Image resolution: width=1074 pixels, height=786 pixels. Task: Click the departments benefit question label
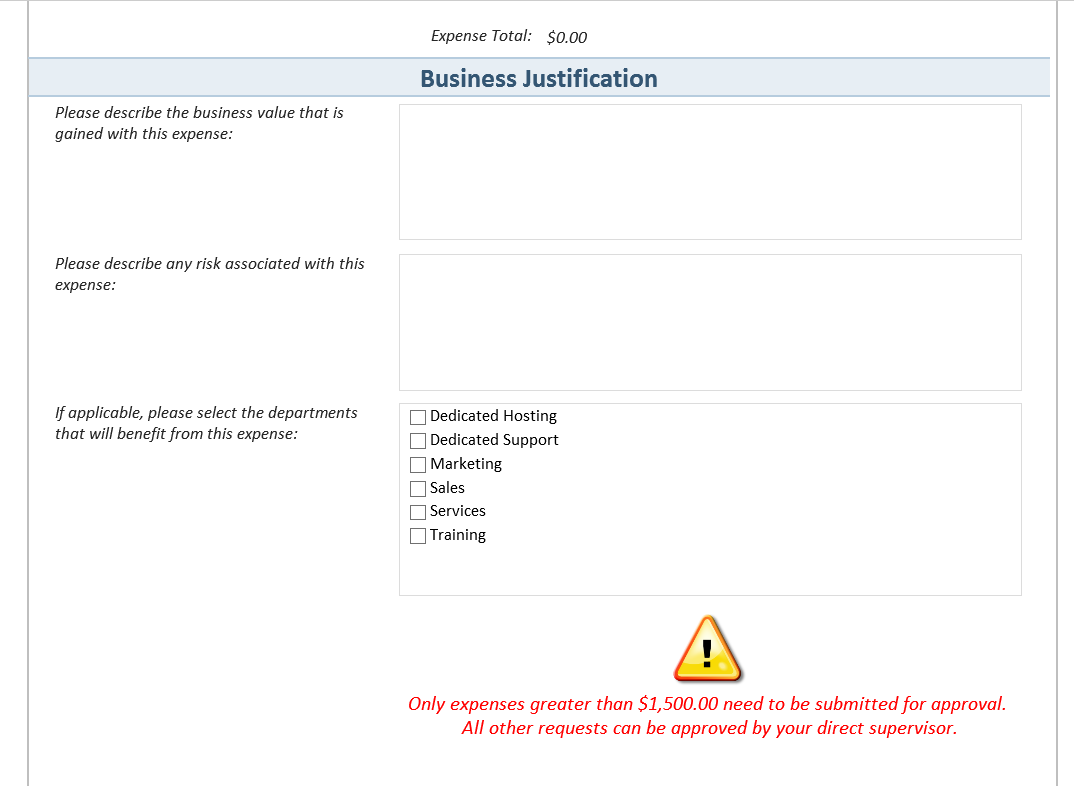(206, 423)
